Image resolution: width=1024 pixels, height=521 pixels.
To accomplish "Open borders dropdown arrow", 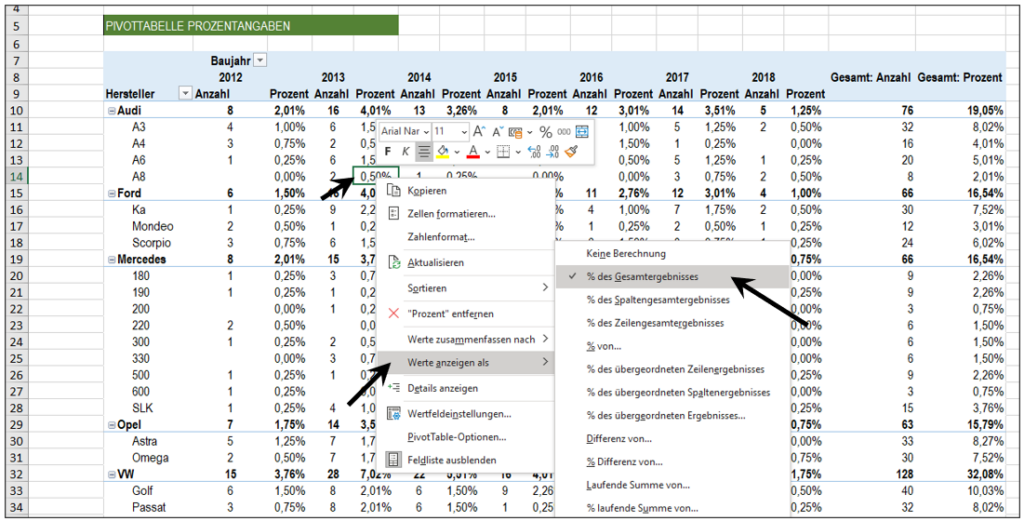I will click(x=518, y=152).
